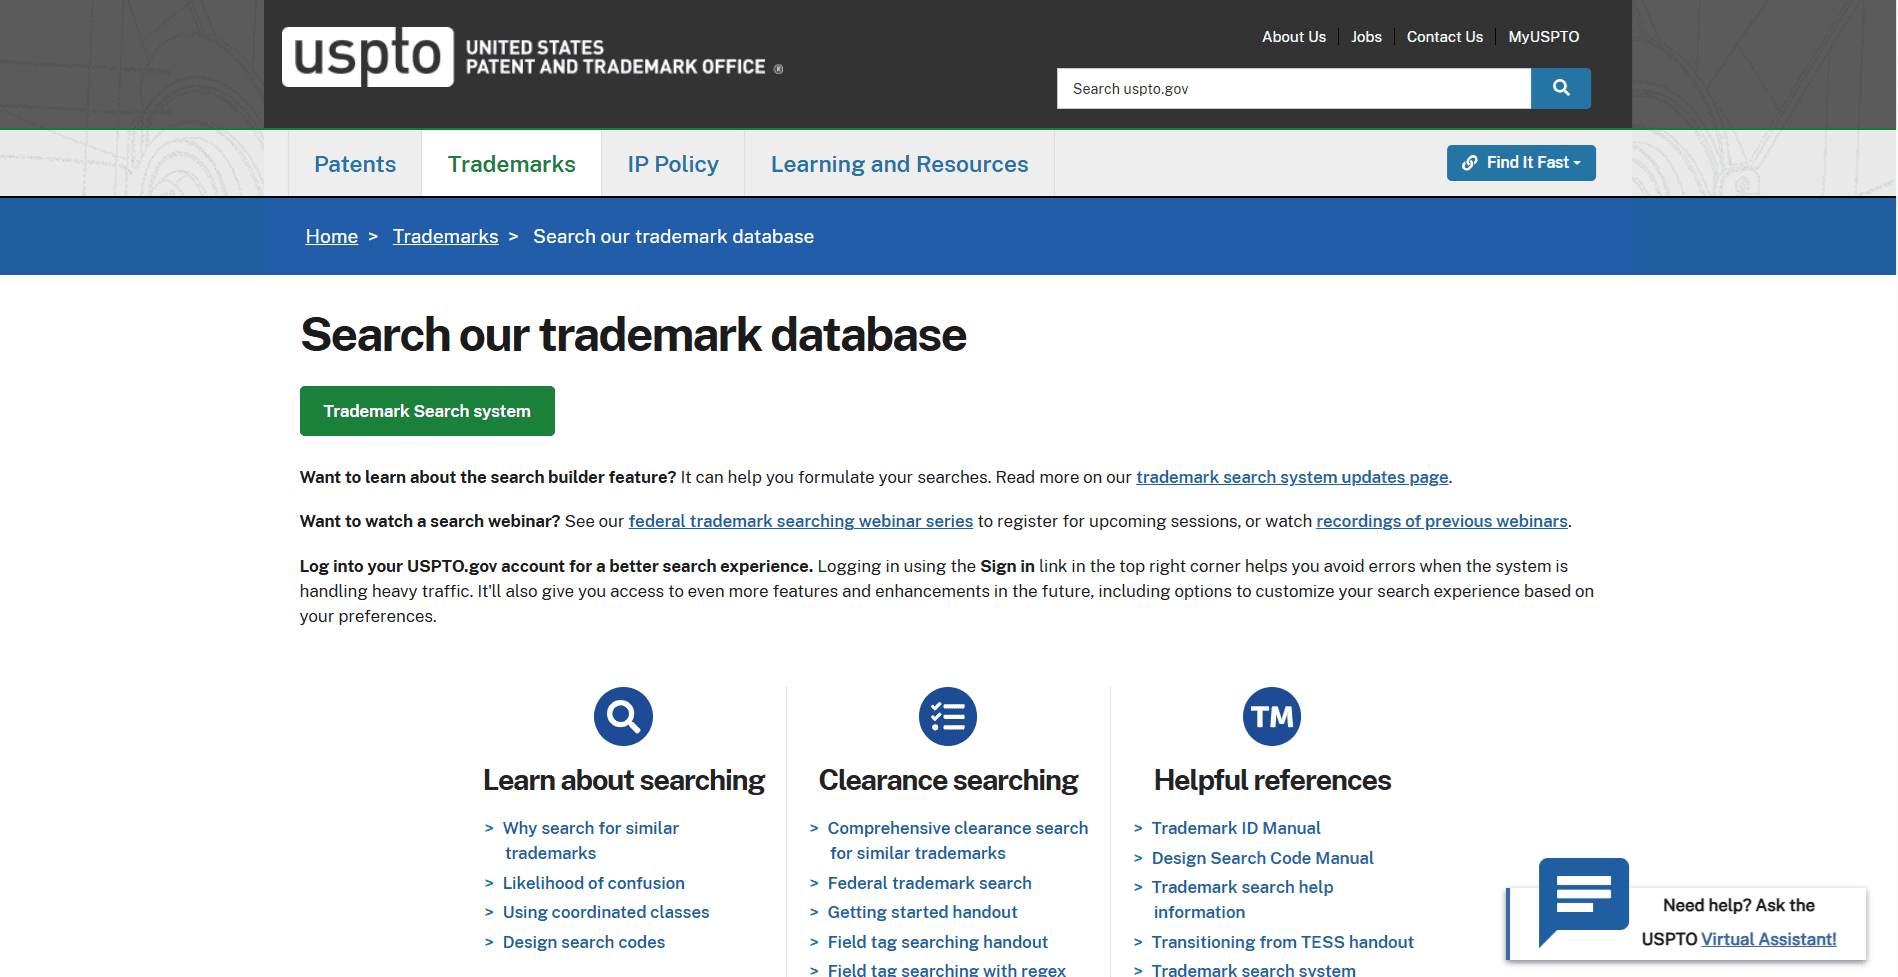Open the Trademarks menu
The width and height of the screenshot is (1898, 977).
click(511, 164)
